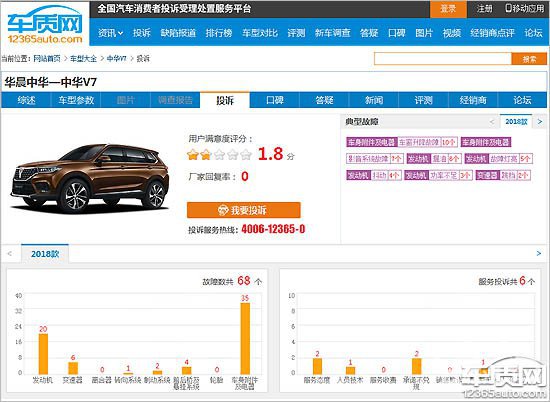Click the 车质网 12365auto.com logo
This screenshot has width=550, height=402.
(x=45, y=25)
